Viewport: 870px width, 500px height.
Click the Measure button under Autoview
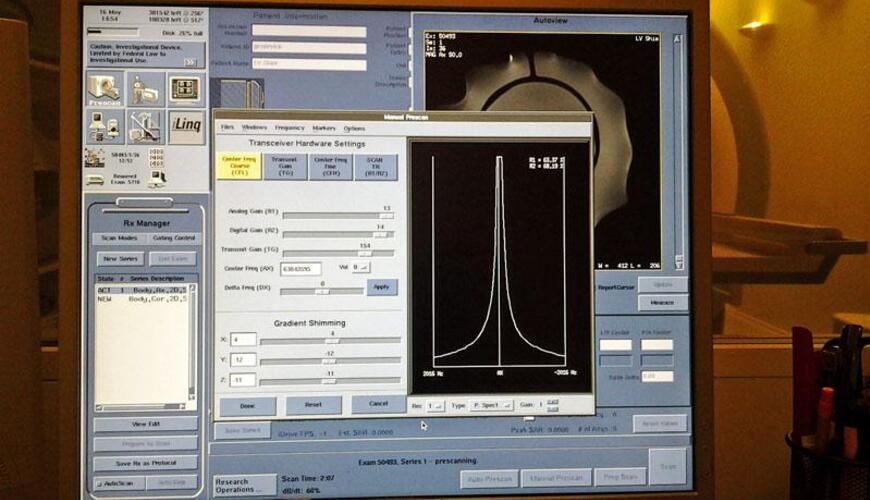[662, 303]
